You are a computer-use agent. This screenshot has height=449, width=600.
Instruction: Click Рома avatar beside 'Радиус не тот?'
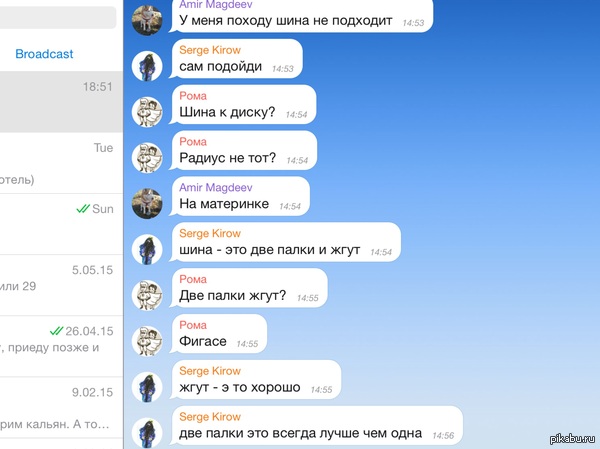tap(147, 158)
